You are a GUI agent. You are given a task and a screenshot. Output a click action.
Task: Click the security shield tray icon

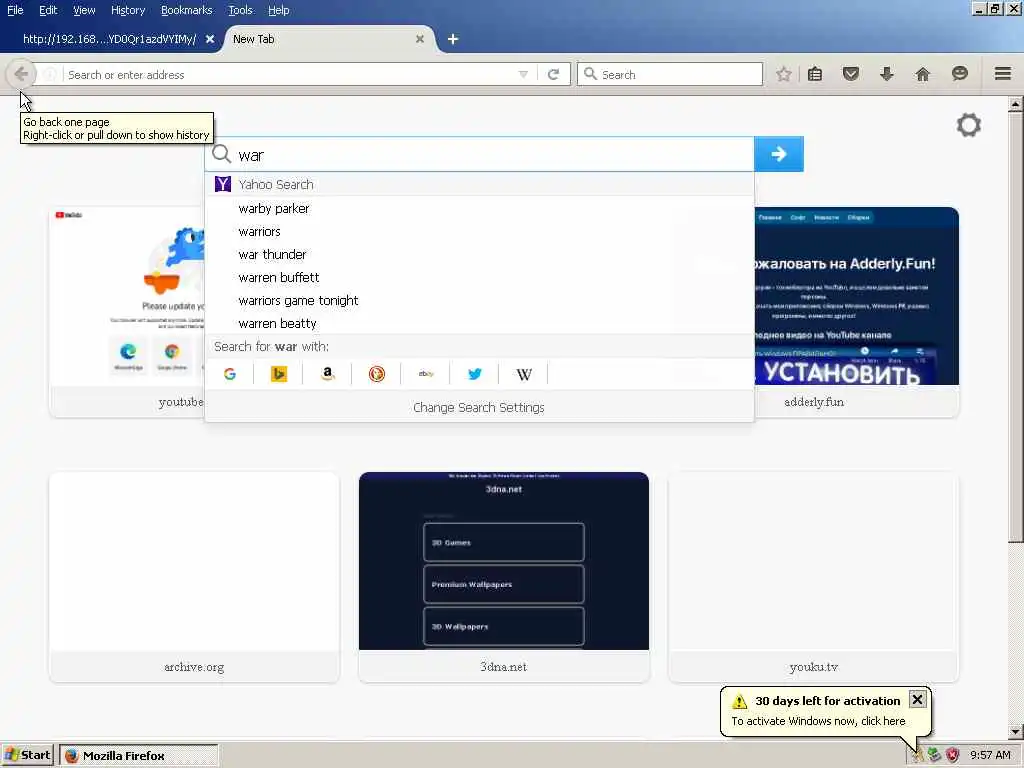pyautogui.click(x=953, y=755)
